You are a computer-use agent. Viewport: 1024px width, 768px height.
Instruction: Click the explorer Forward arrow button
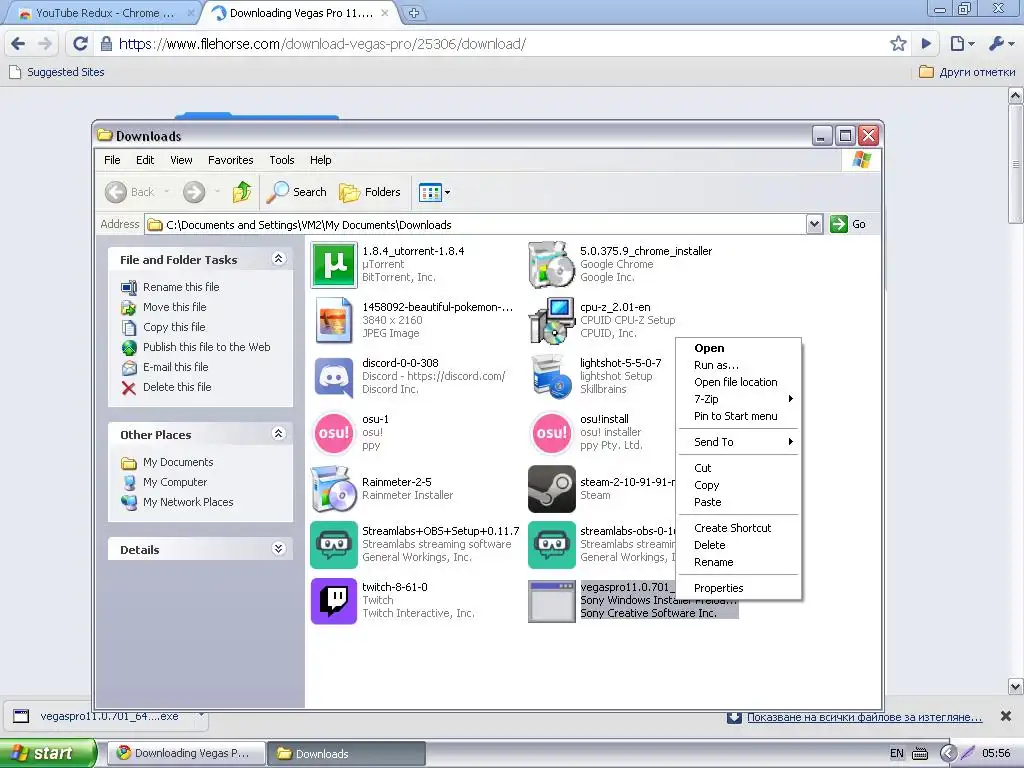point(194,192)
